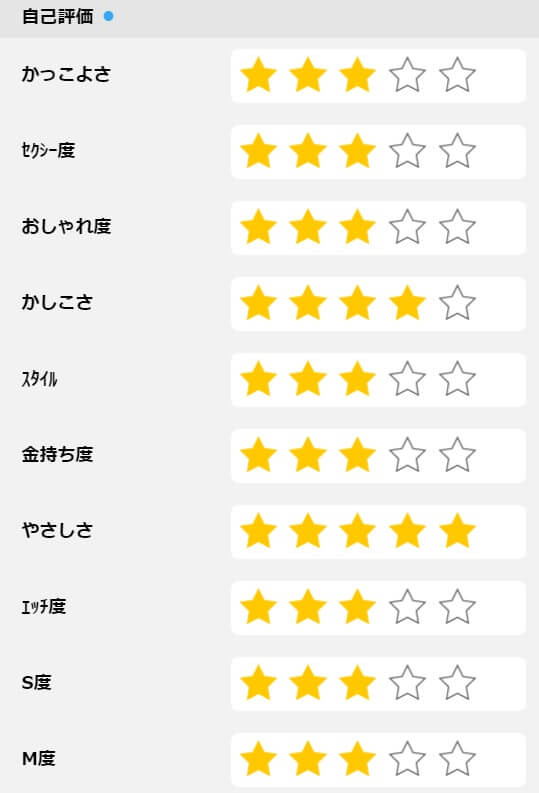
Task: Click the やさしさ label text
Action: point(58,530)
